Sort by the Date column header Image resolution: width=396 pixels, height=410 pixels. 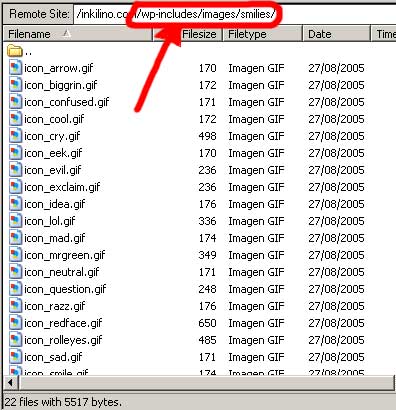[337, 34]
